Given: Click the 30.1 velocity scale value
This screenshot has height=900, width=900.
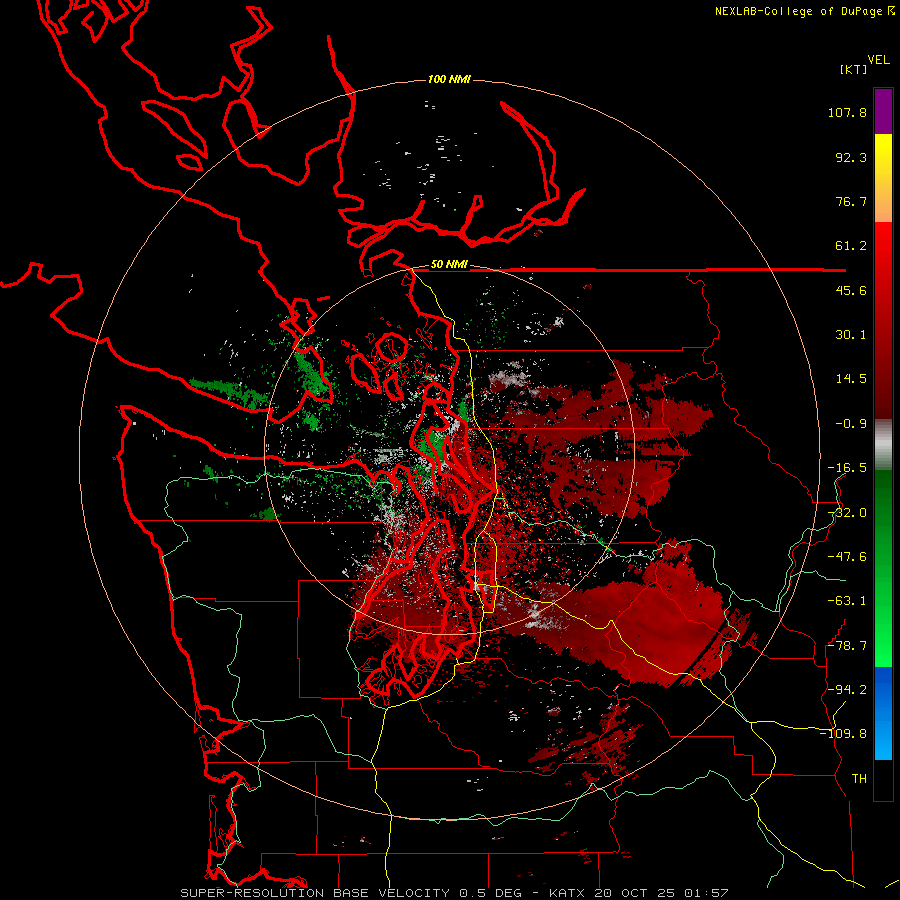Looking at the screenshot, I should pyautogui.click(x=851, y=335).
